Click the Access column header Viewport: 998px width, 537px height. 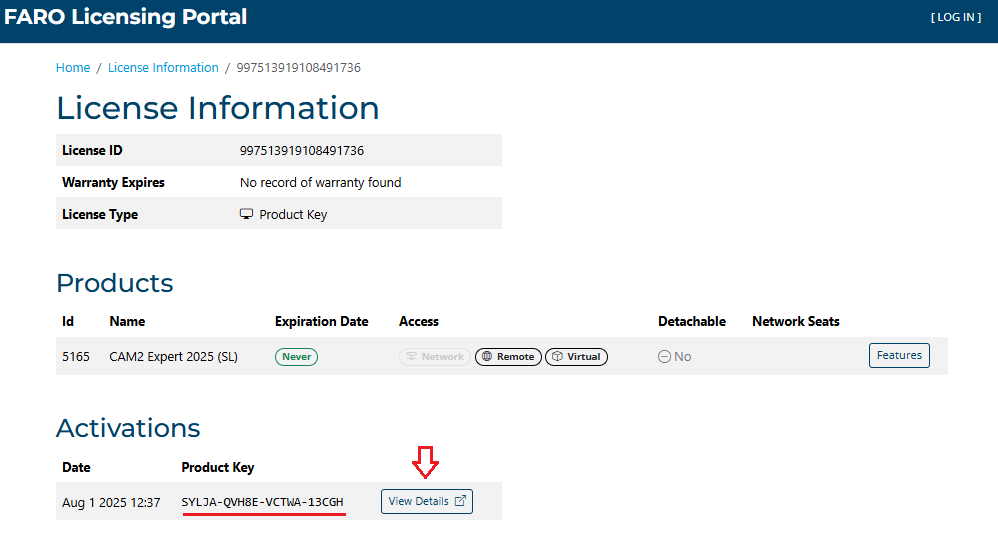(x=419, y=321)
